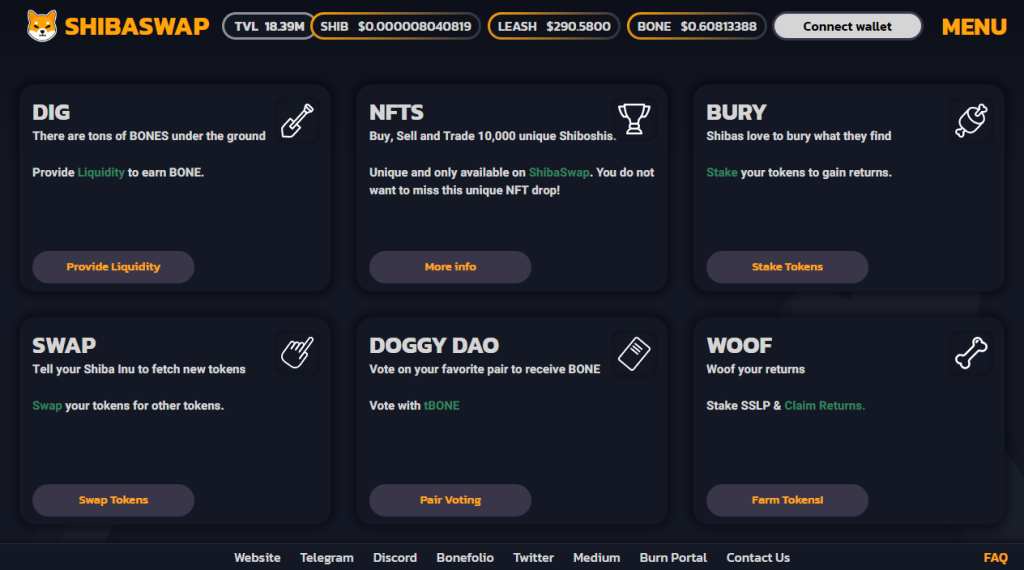Click the DOGGY DAO card heading
Viewport: 1024px width, 570px height.
pos(434,345)
